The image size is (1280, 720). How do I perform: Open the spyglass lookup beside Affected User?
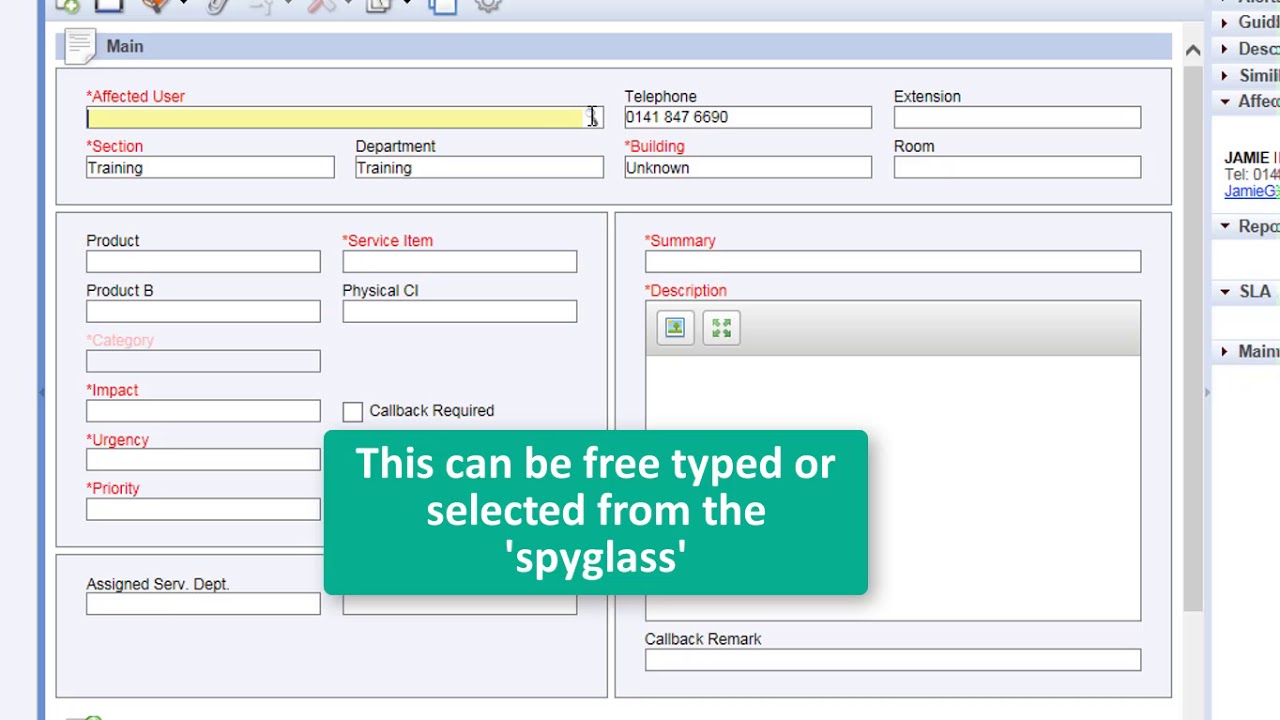pyautogui.click(x=593, y=118)
